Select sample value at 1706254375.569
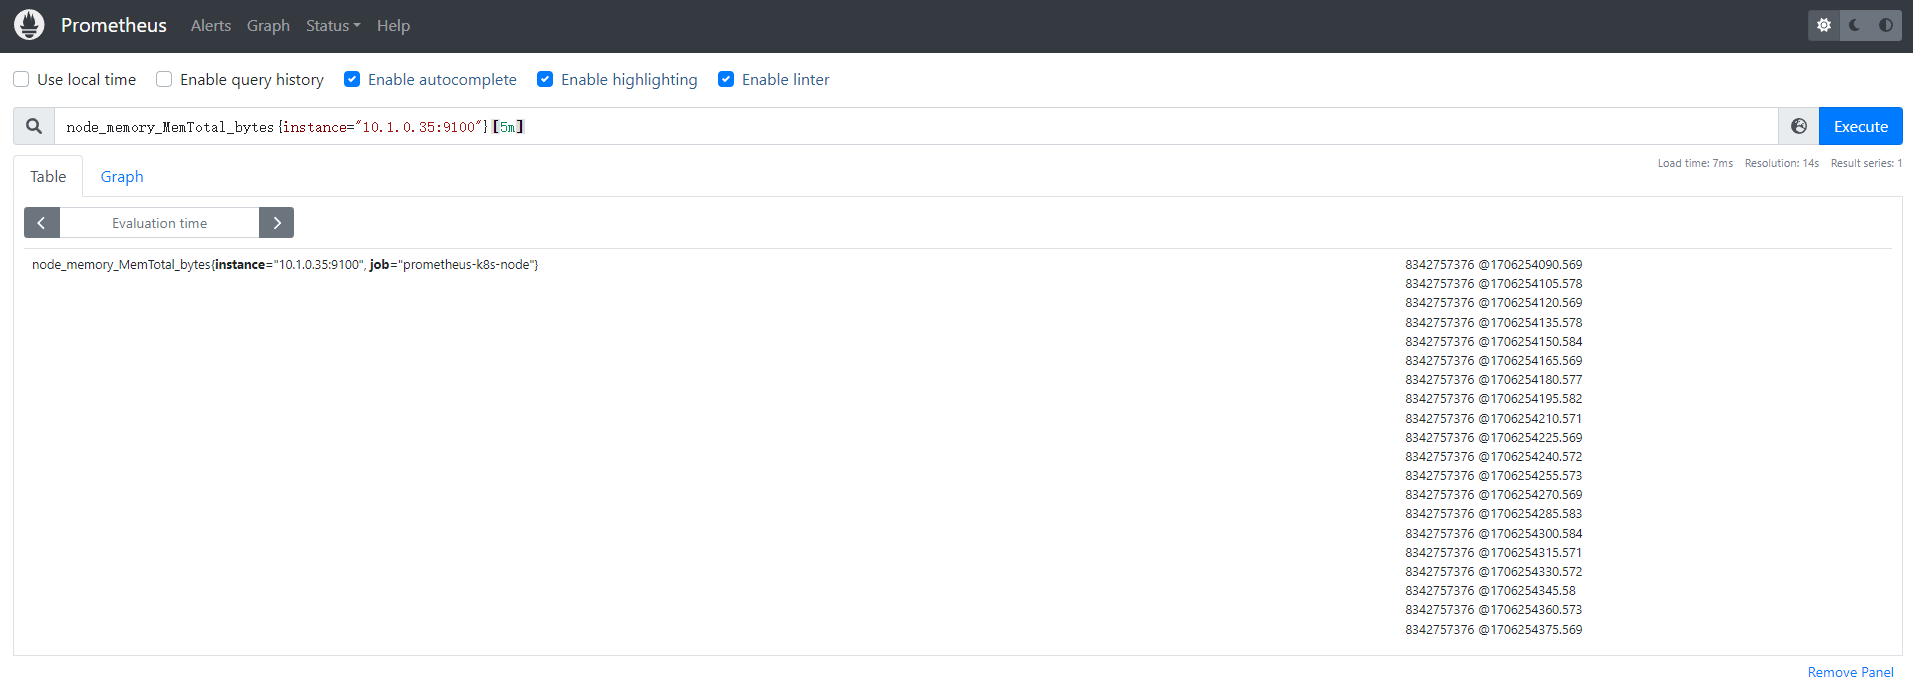 click(1494, 630)
